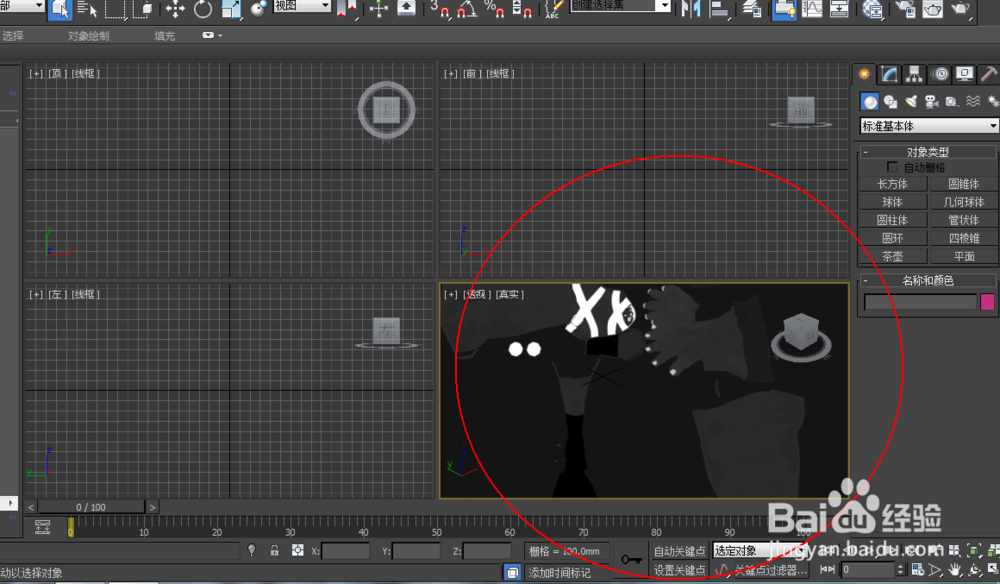Open Rendered Frame Window teapot icon
Image resolution: width=1000 pixels, height=584 pixels.
[932, 9]
